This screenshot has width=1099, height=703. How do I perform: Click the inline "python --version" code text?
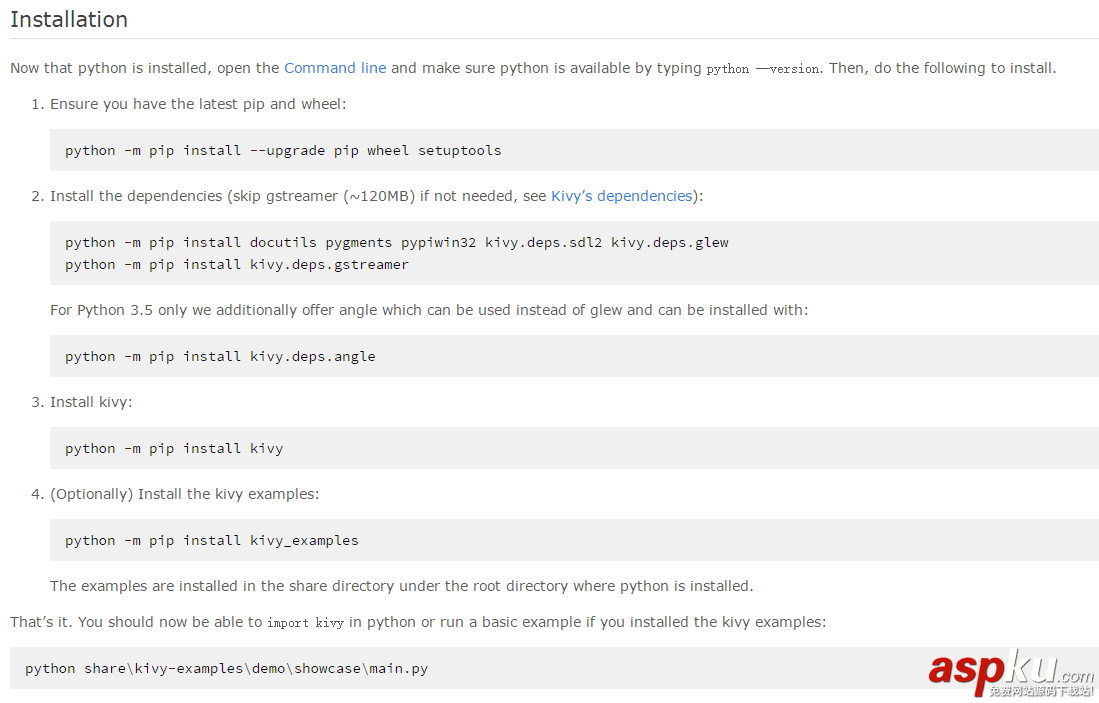pyautogui.click(x=763, y=69)
